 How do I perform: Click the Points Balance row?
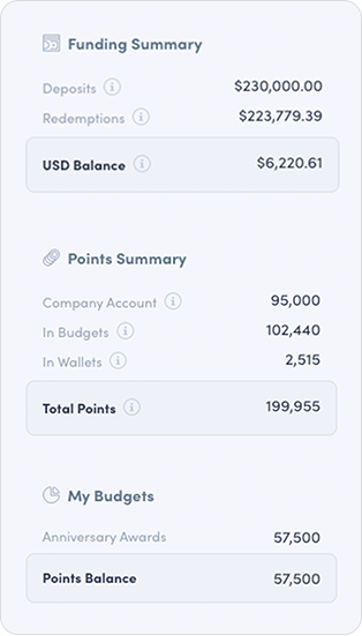pos(181,578)
